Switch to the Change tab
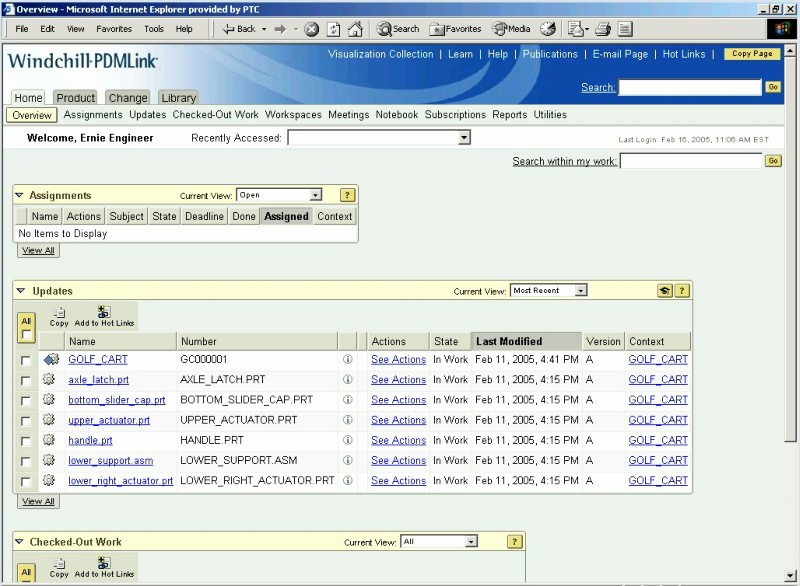This screenshot has height=586, width=800. (x=128, y=97)
